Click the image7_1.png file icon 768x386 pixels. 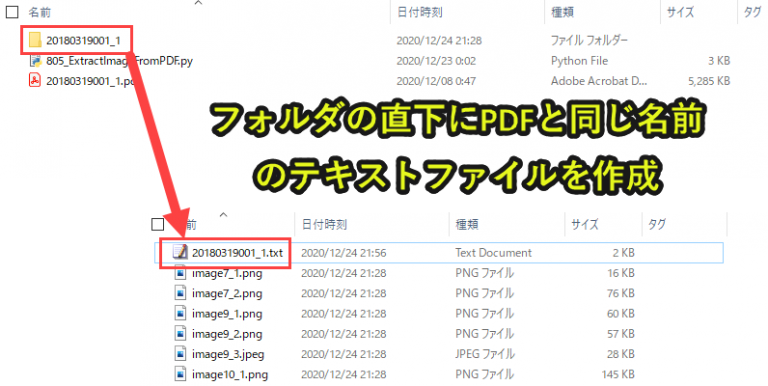pyautogui.click(x=181, y=273)
